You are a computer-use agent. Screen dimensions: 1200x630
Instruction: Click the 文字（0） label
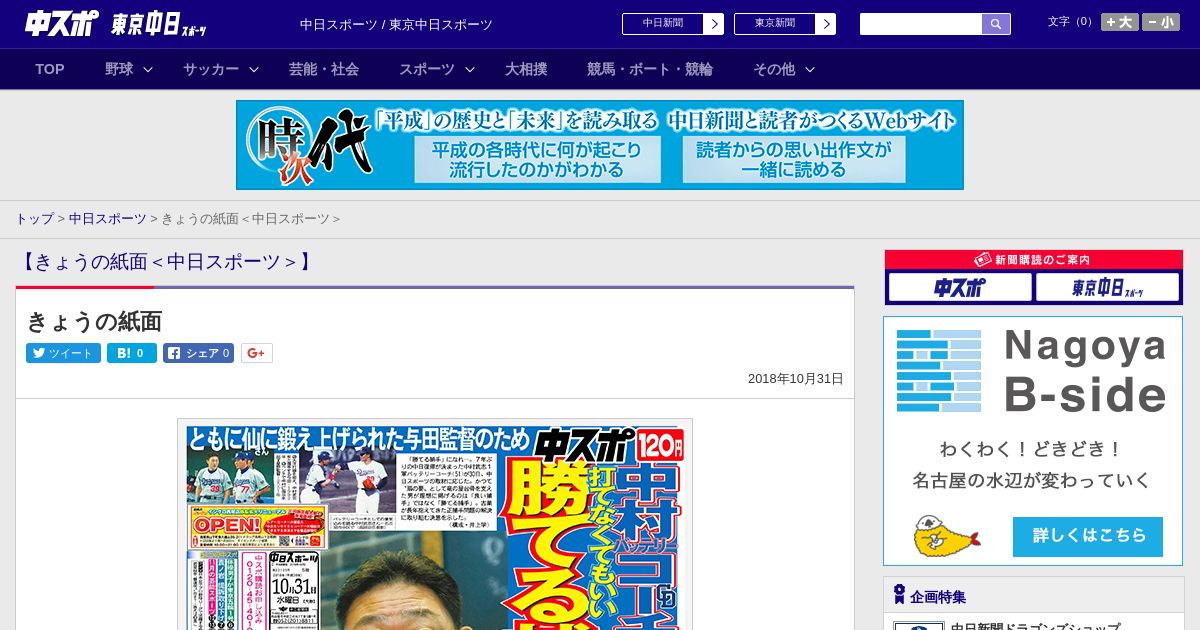(1071, 21)
